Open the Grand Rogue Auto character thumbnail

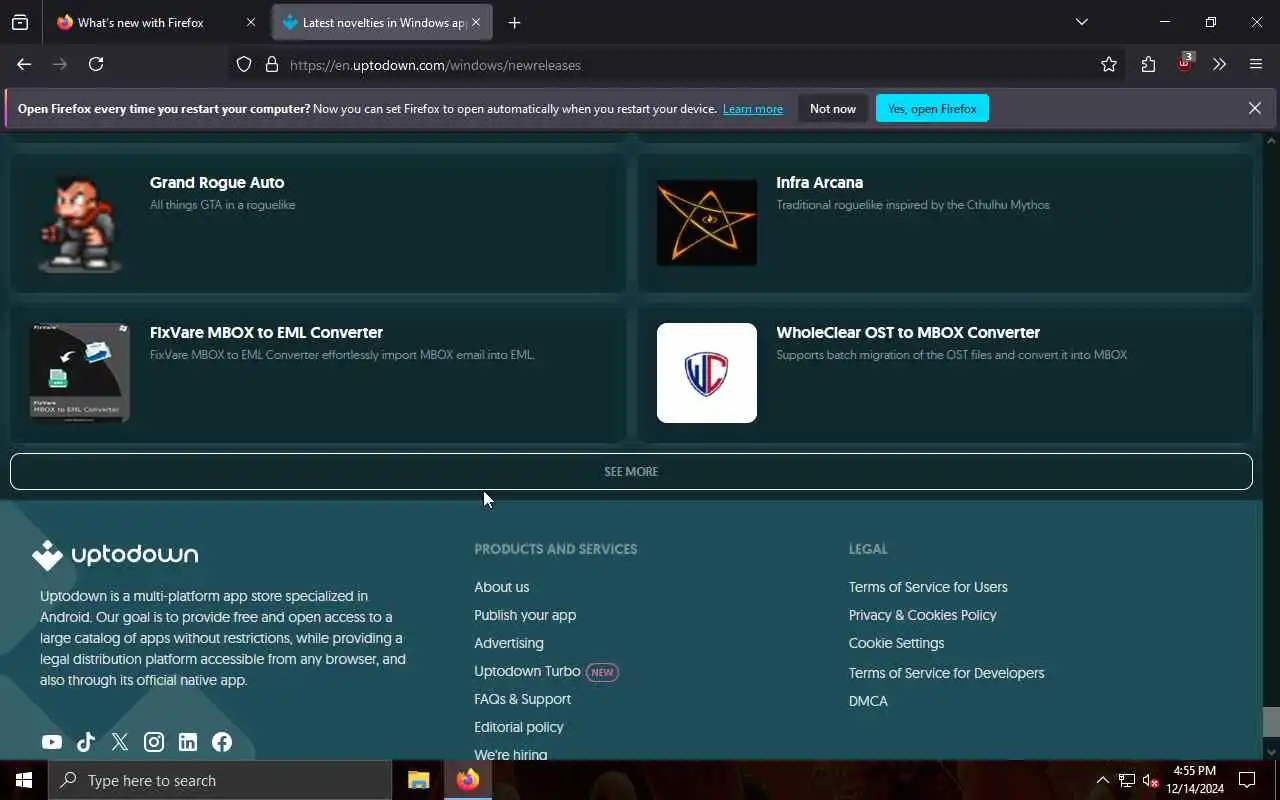80,223
